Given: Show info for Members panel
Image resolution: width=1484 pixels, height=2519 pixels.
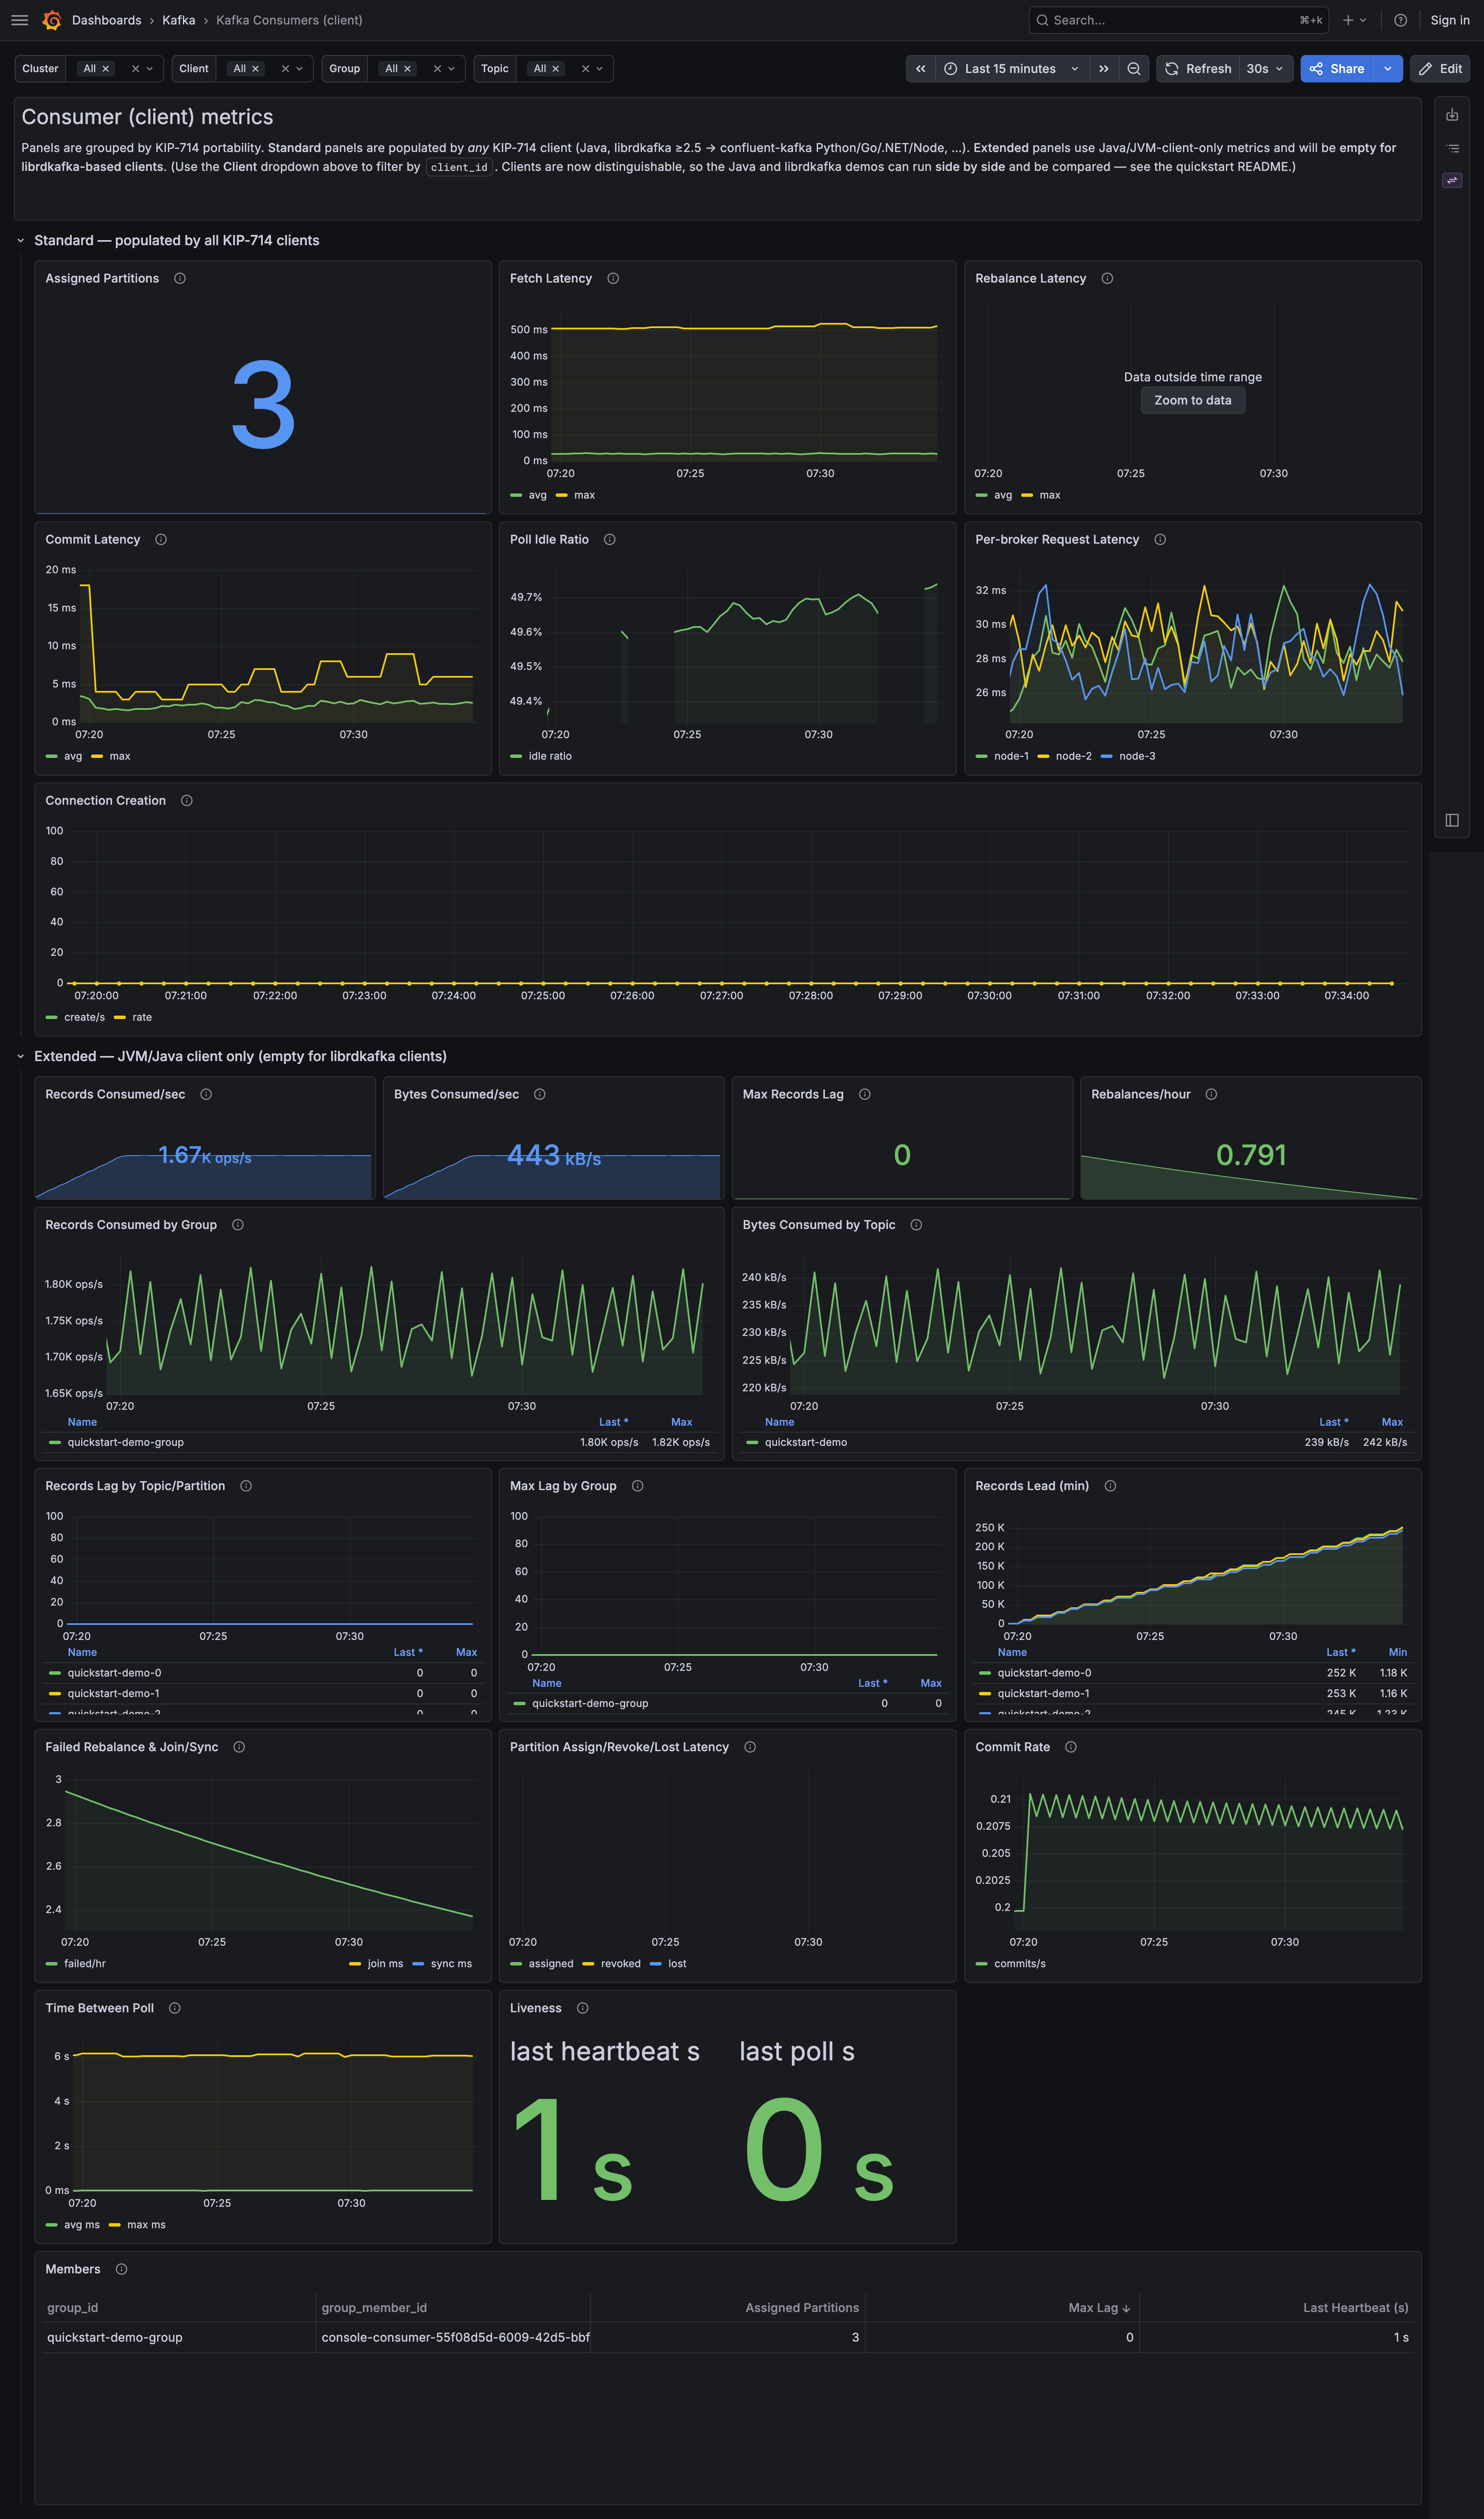Looking at the screenshot, I should pyautogui.click(x=122, y=2269).
